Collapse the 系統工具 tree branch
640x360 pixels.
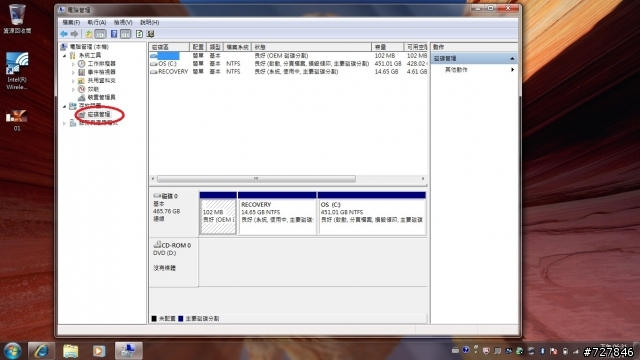click(64, 56)
